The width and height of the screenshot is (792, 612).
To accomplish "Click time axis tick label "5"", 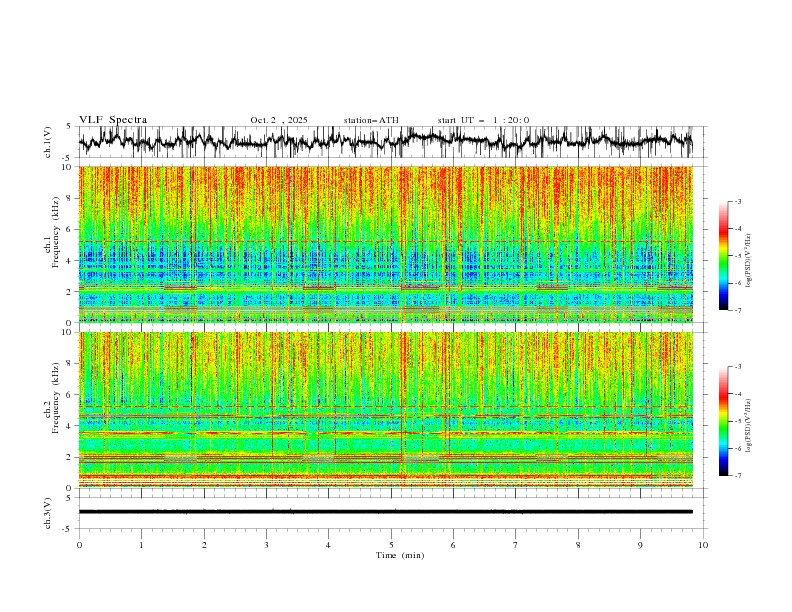I will point(391,545).
